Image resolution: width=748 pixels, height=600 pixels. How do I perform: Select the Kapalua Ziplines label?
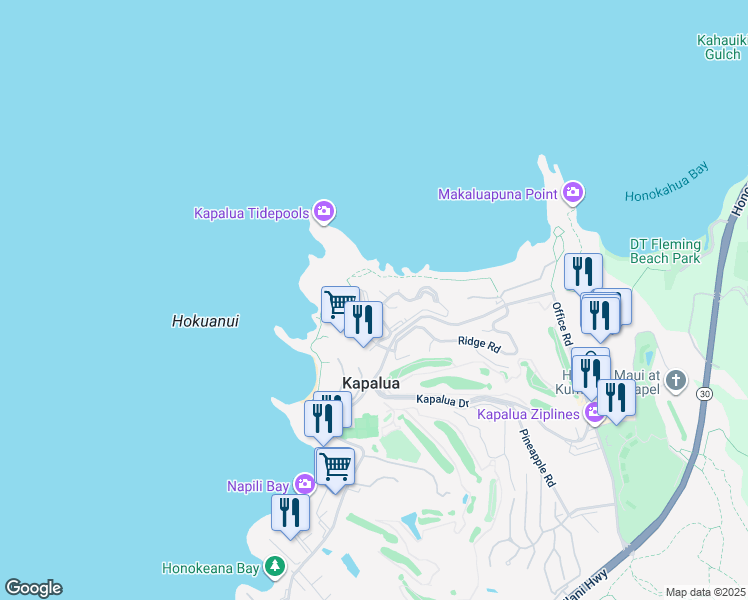coord(528,414)
